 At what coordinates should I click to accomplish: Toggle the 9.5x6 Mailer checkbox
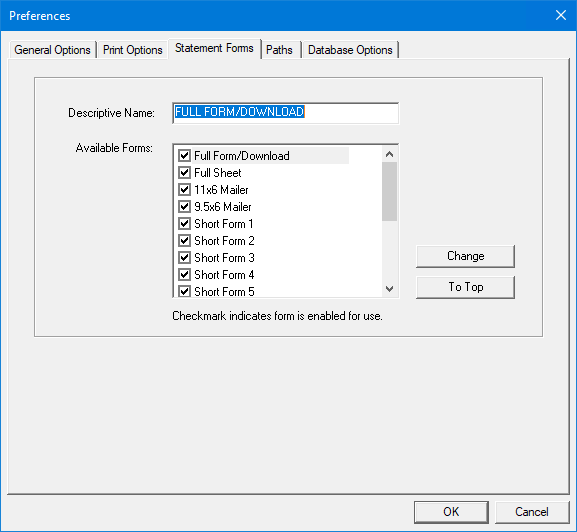click(184, 206)
